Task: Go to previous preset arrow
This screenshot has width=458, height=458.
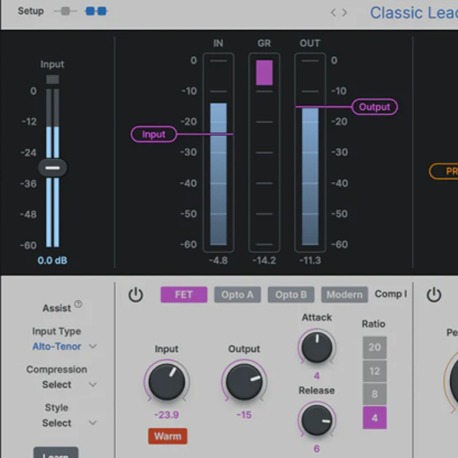Action: tap(333, 13)
